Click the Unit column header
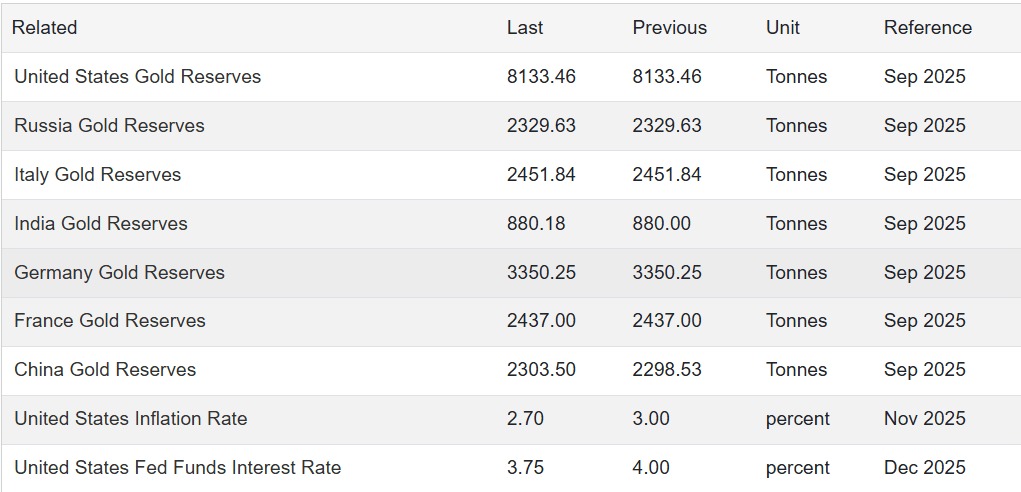The image size is (1021, 492). coord(782,28)
